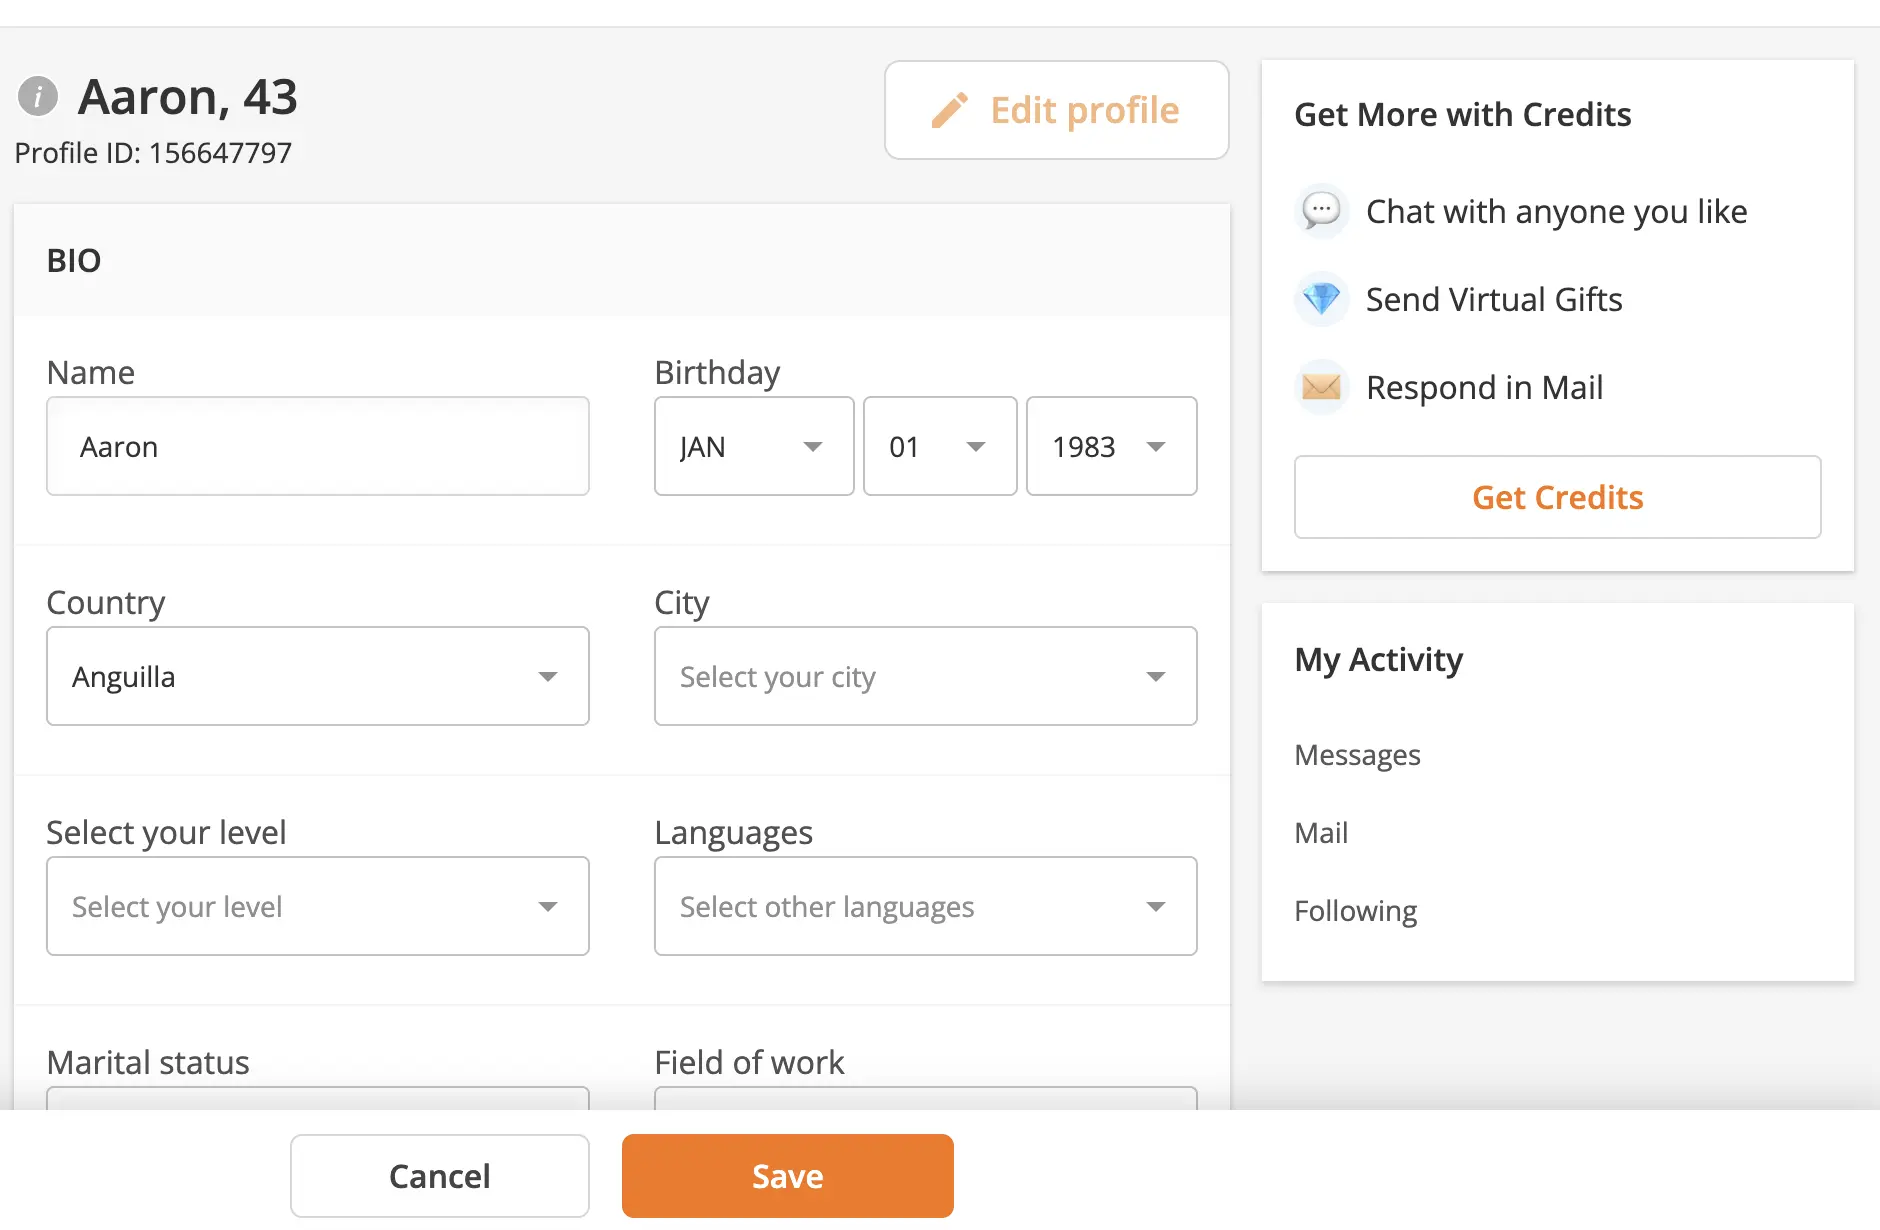Expand the Country dropdown set to Anguilla
The image size is (1880, 1230).
click(317, 676)
